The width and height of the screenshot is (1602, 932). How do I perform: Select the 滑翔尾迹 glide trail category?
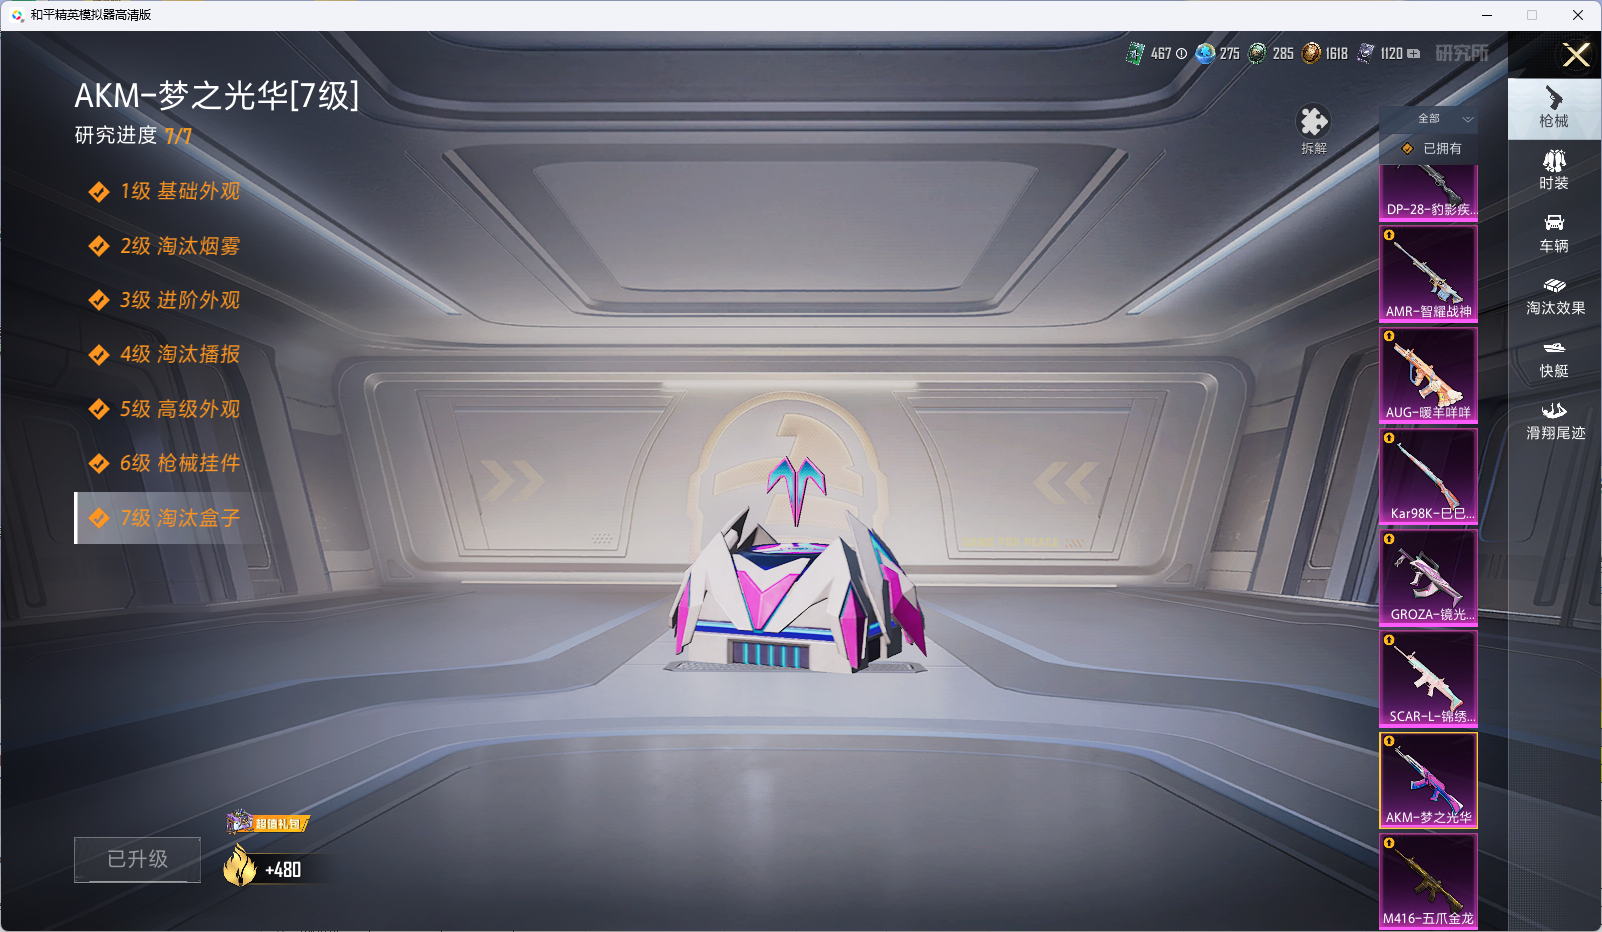click(x=1554, y=420)
